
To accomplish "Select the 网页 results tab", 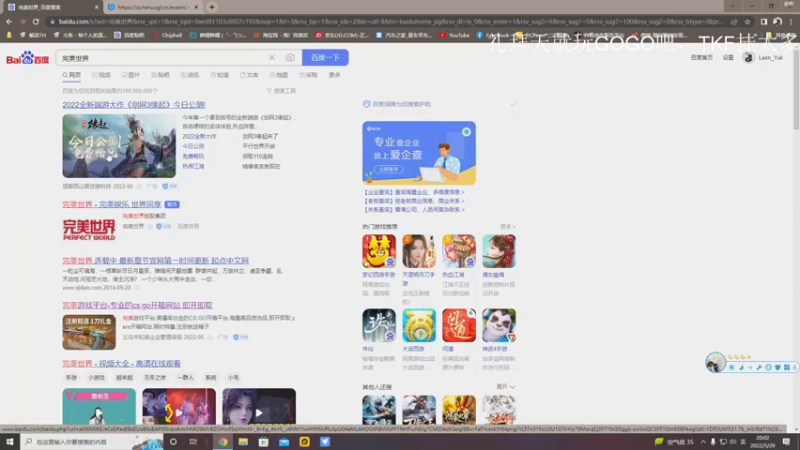I will click(71, 75).
